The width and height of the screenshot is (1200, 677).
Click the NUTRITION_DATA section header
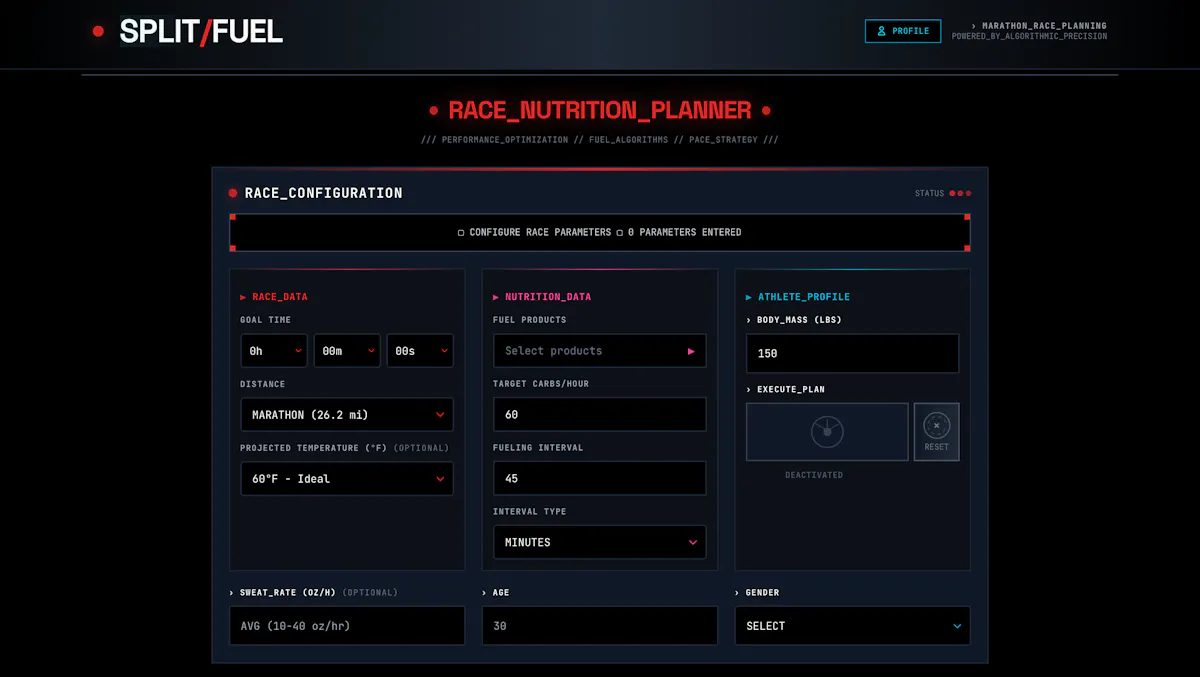(x=548, y=297)
